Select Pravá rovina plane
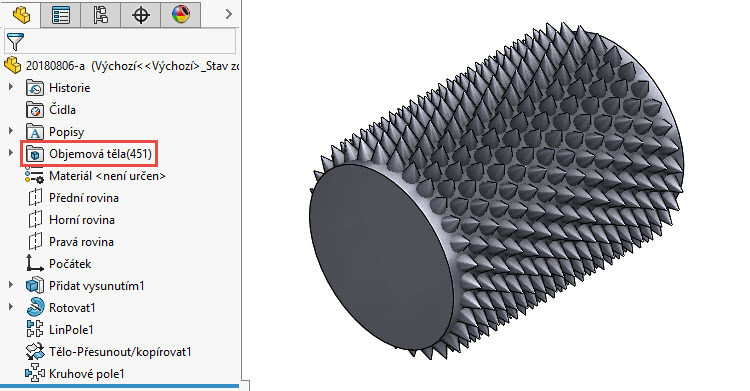 click(x=81, y=242)
